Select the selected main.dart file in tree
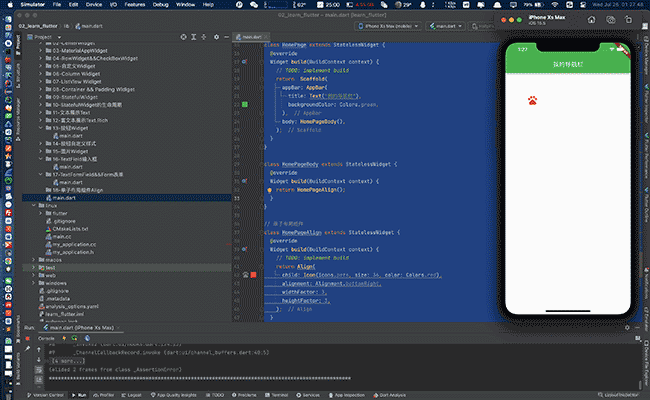The height and width of the screenshot is (400, 650). 127,198
